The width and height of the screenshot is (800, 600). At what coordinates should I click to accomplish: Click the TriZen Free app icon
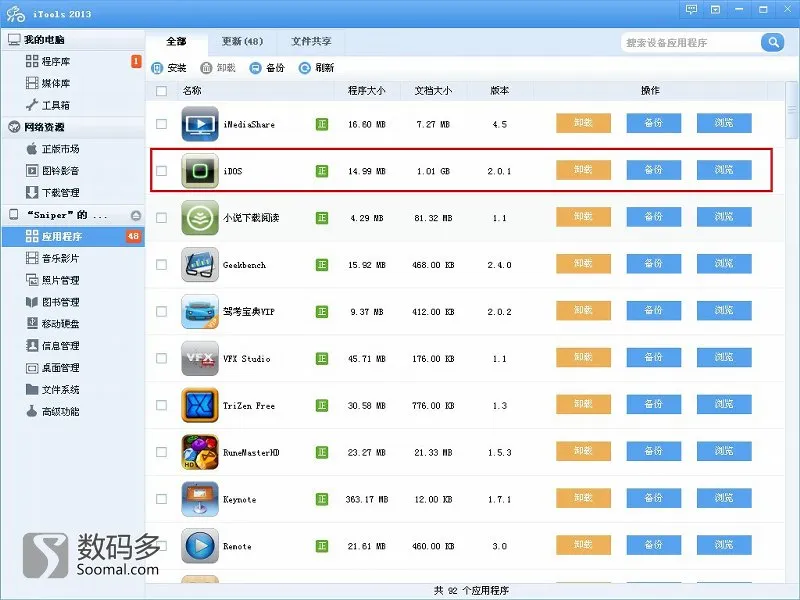tap(200, 406)
